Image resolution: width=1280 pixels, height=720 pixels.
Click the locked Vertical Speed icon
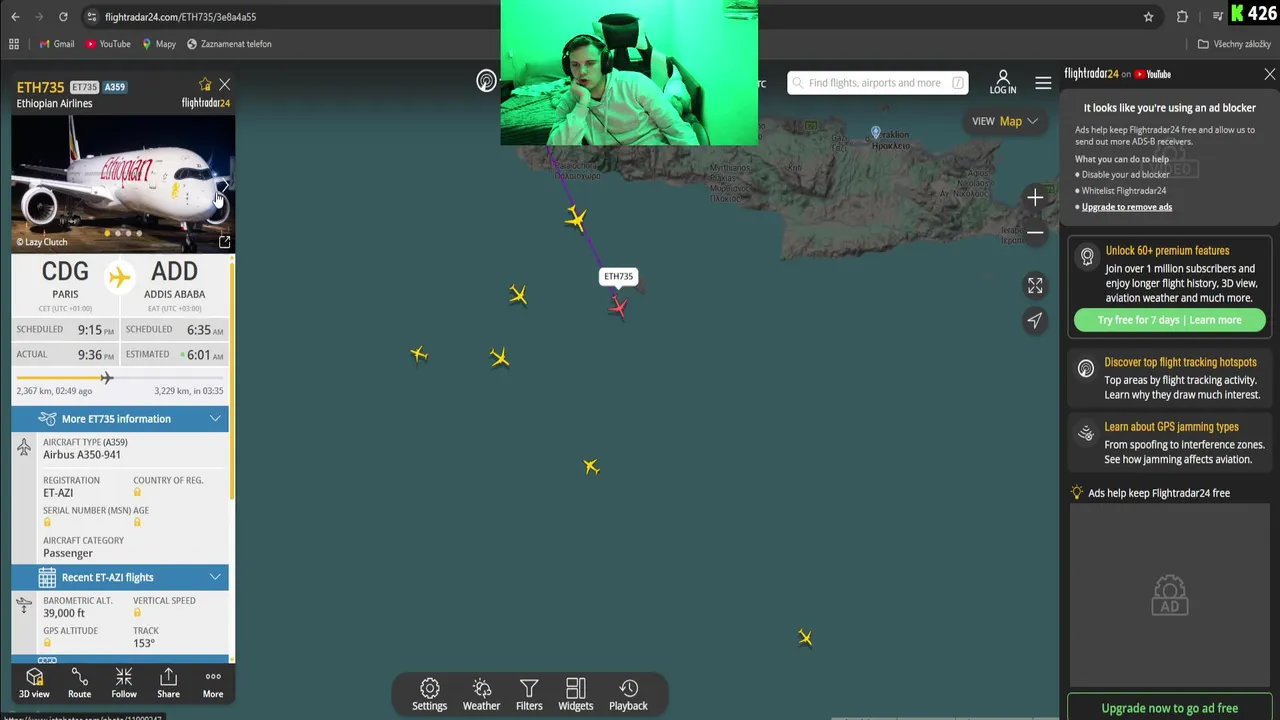[137, 612]
